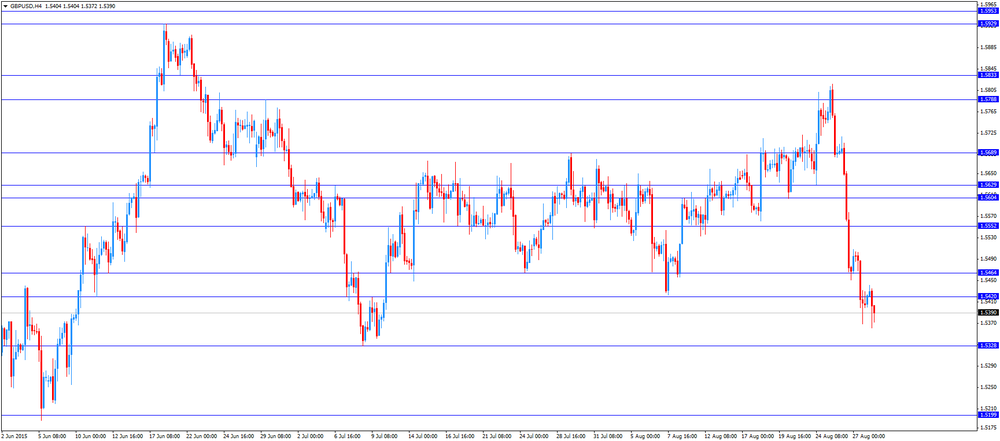Click the 1.5250 price scale value
The width and height of the screenshot is (1000, 441).
(989, 387)
